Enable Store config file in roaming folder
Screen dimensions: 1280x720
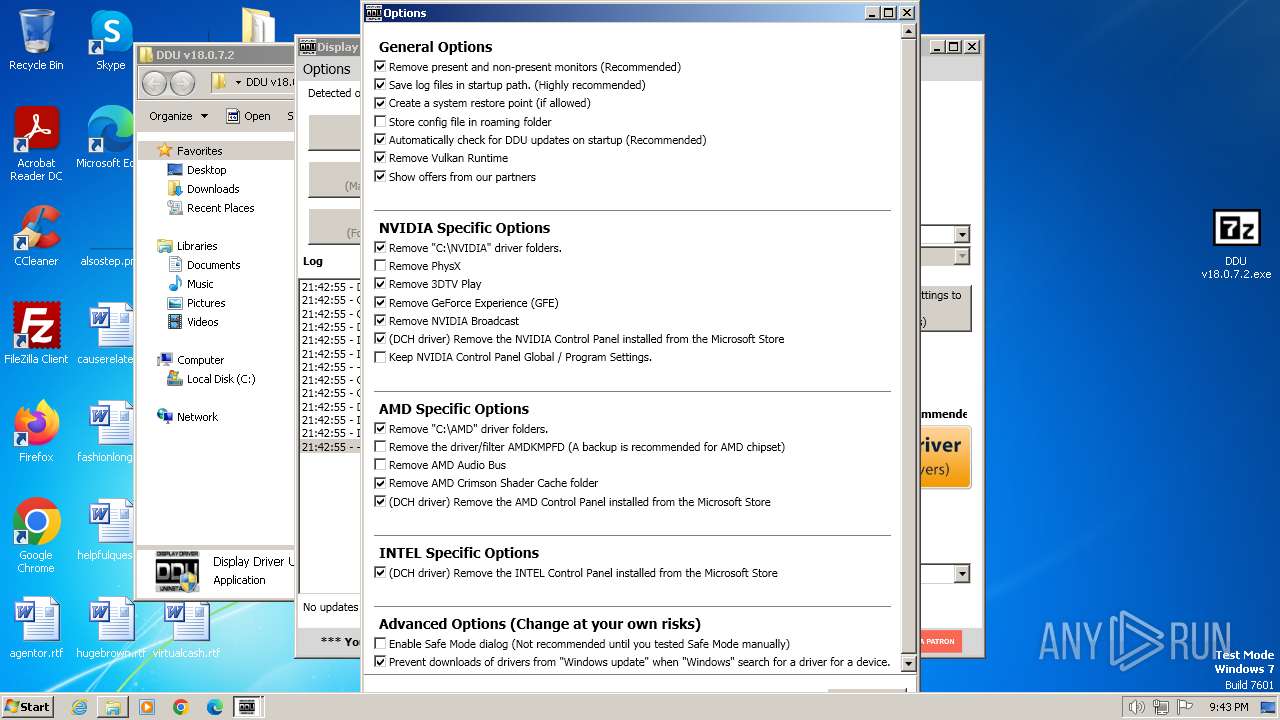tap(380, 122)
